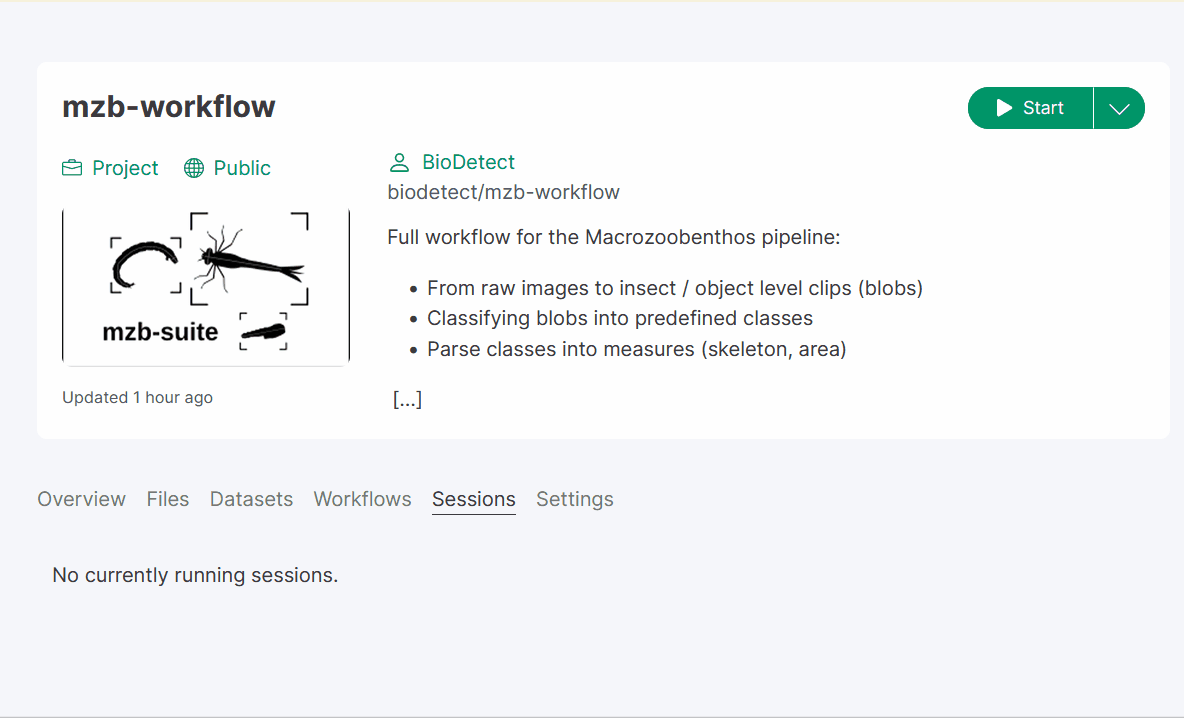
Task: Click the briefcase Project icon
Action: coord(72,168)
